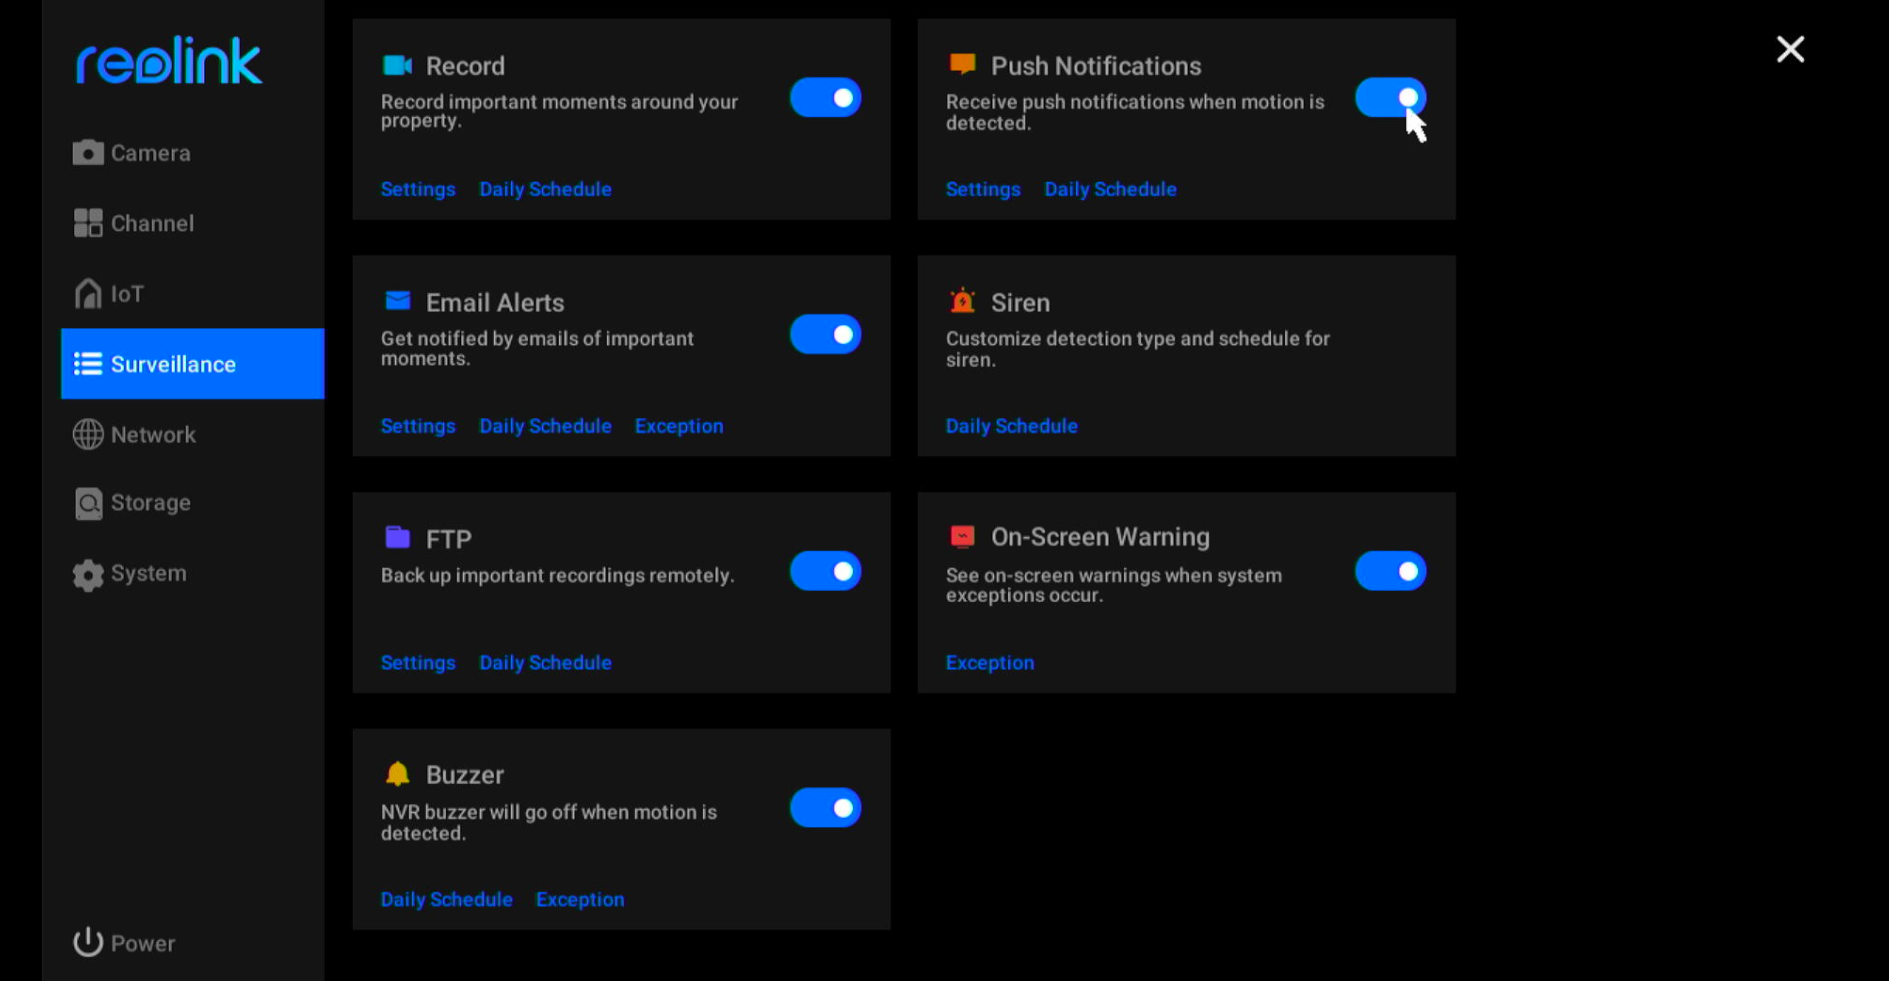The image size is (1889, 981).
Task: Toggle the Buzzer switch
Action: click(x=826, y=808)
